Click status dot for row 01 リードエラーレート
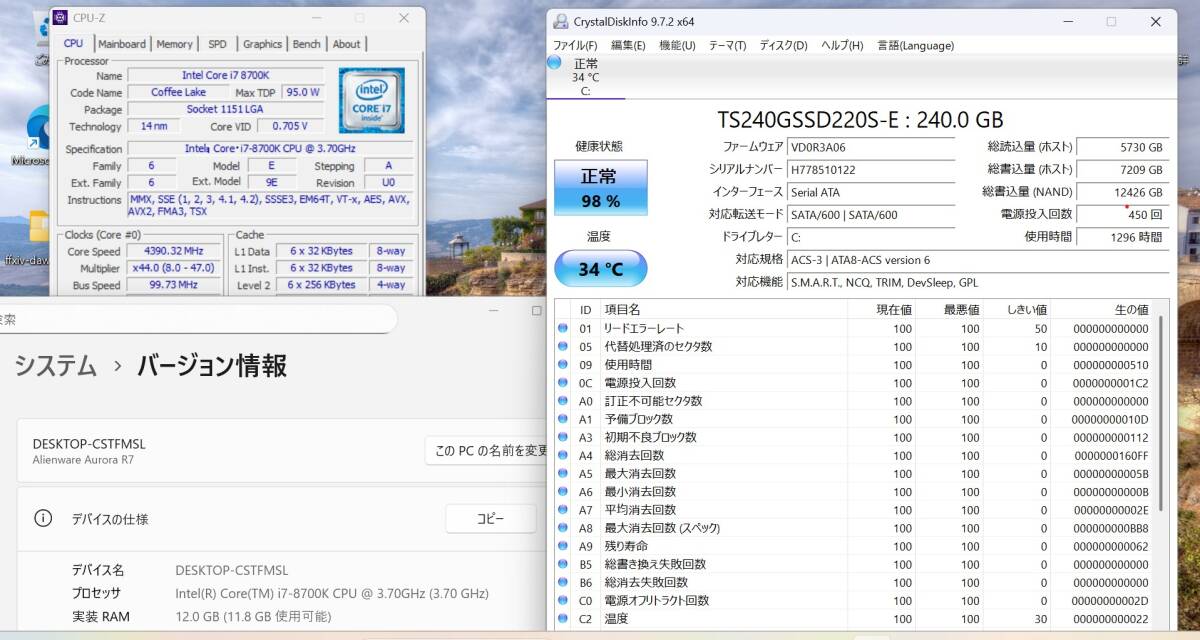 tap(562, 328)
